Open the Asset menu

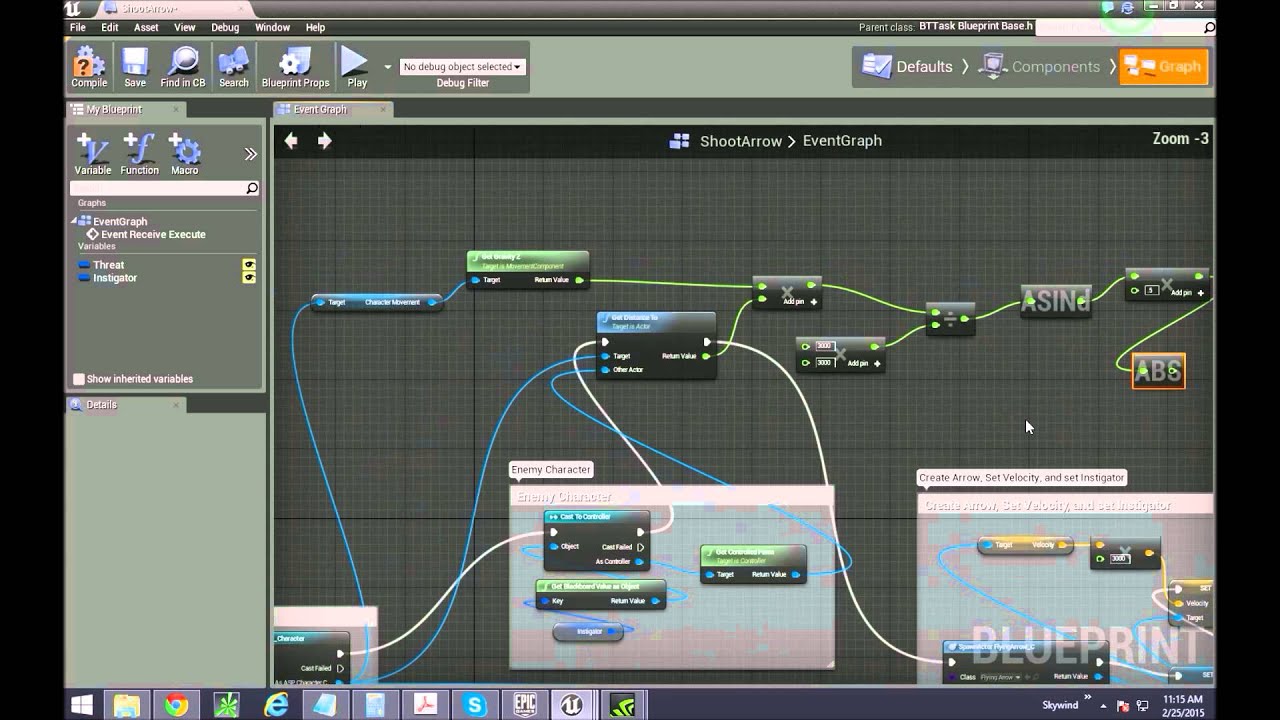(x=146, y=27)
